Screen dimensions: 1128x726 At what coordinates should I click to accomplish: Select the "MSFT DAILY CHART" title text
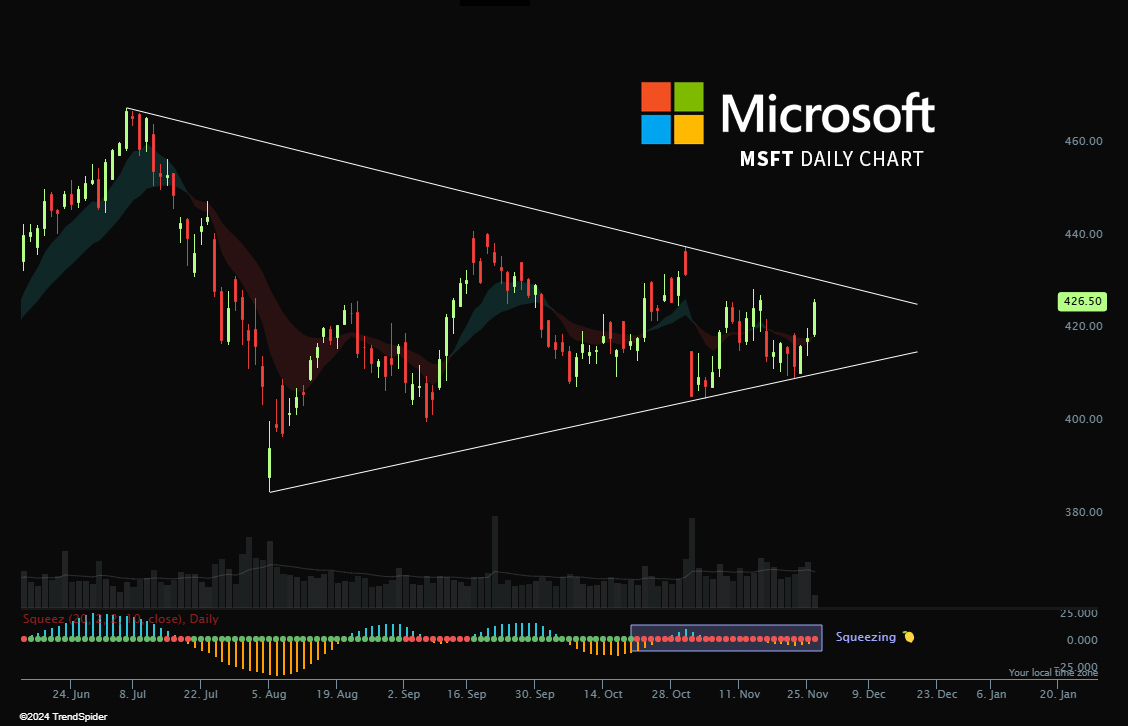(832, 159)
